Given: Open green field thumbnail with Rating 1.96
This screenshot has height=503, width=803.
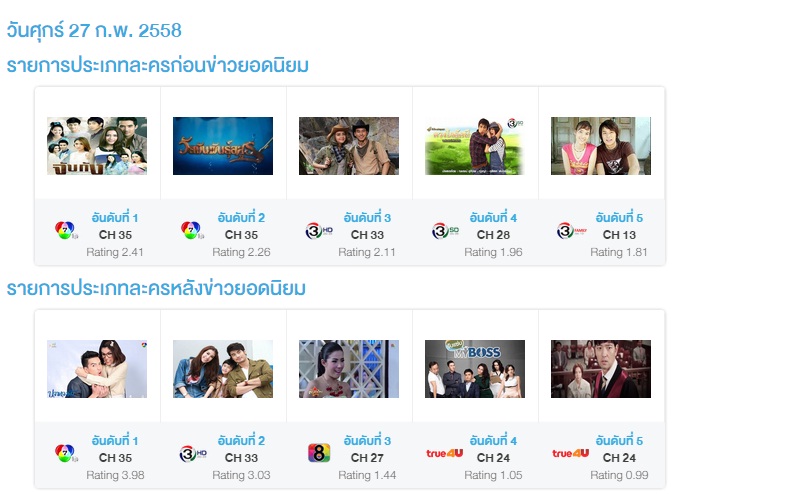Looking at the screenshot, I should click(x=475, y=146).
